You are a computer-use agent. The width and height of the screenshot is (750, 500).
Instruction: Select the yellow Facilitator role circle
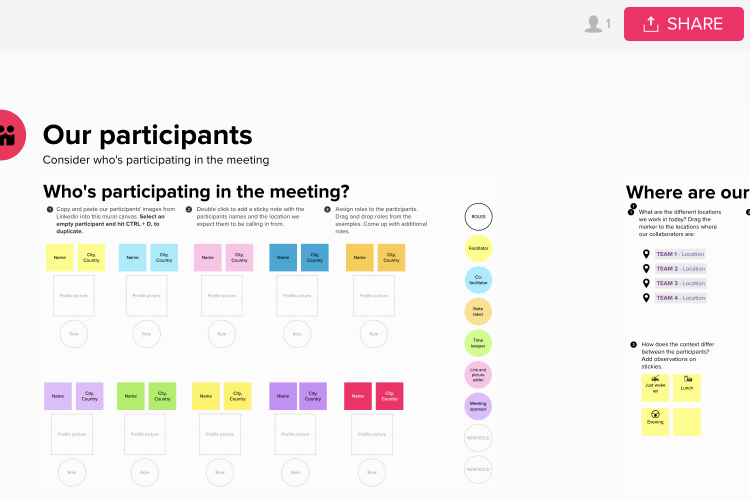479,248
